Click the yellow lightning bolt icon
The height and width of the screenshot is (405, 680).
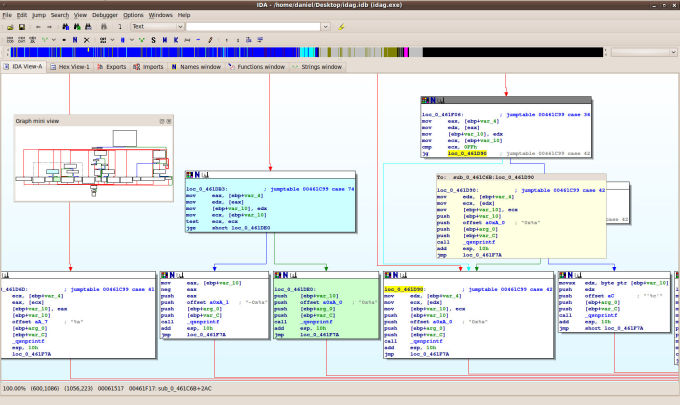[342, 27]
